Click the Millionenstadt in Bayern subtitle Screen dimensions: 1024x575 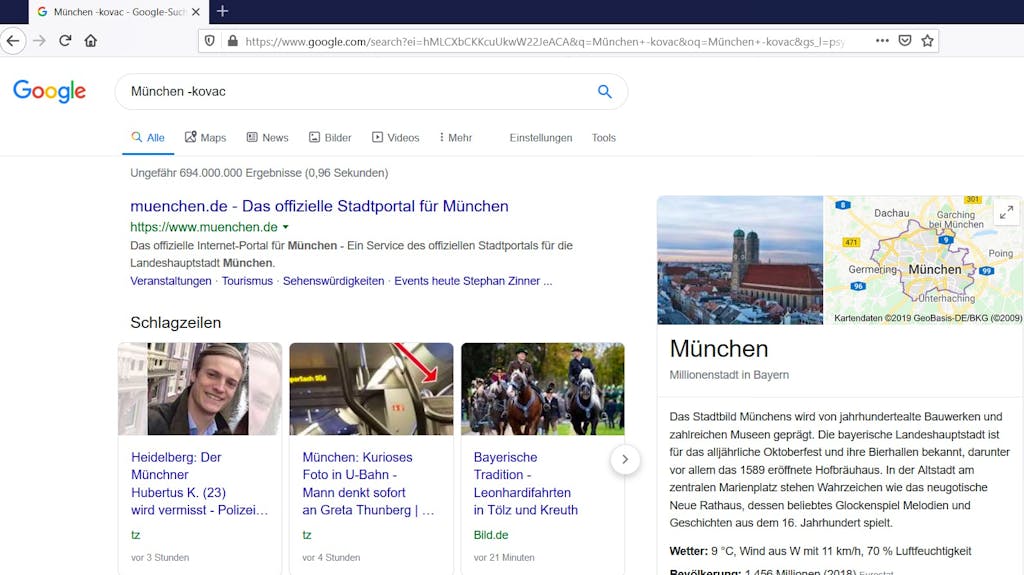[x=729, y=374]
